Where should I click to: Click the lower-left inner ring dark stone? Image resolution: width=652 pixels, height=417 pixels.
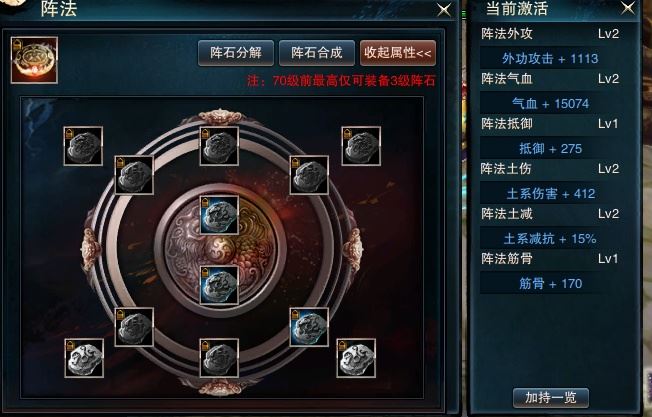pyautogui.click(x=134, y=327)
